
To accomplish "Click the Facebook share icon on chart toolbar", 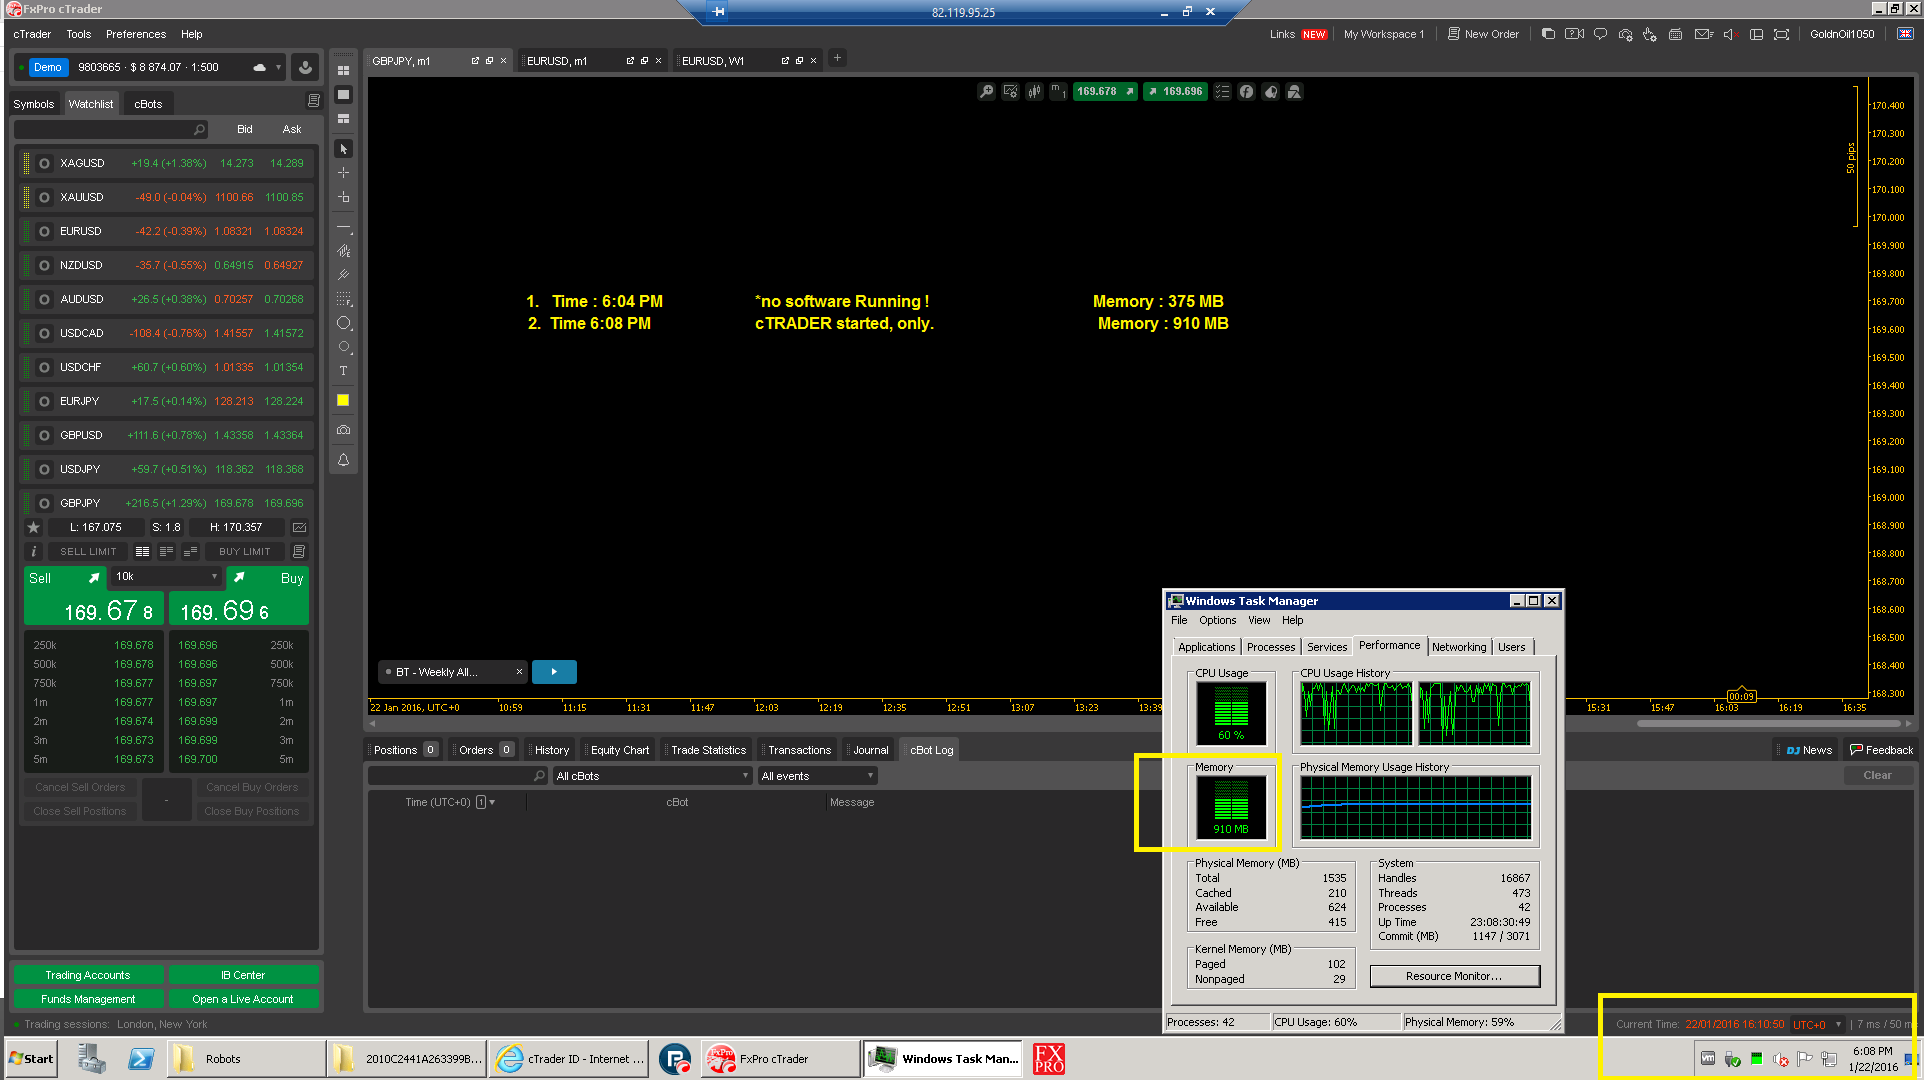I will pos(1246,91).
